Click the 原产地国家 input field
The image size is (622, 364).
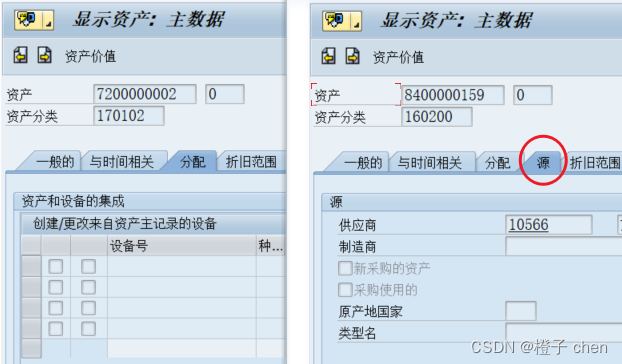(x=521, y=311)
